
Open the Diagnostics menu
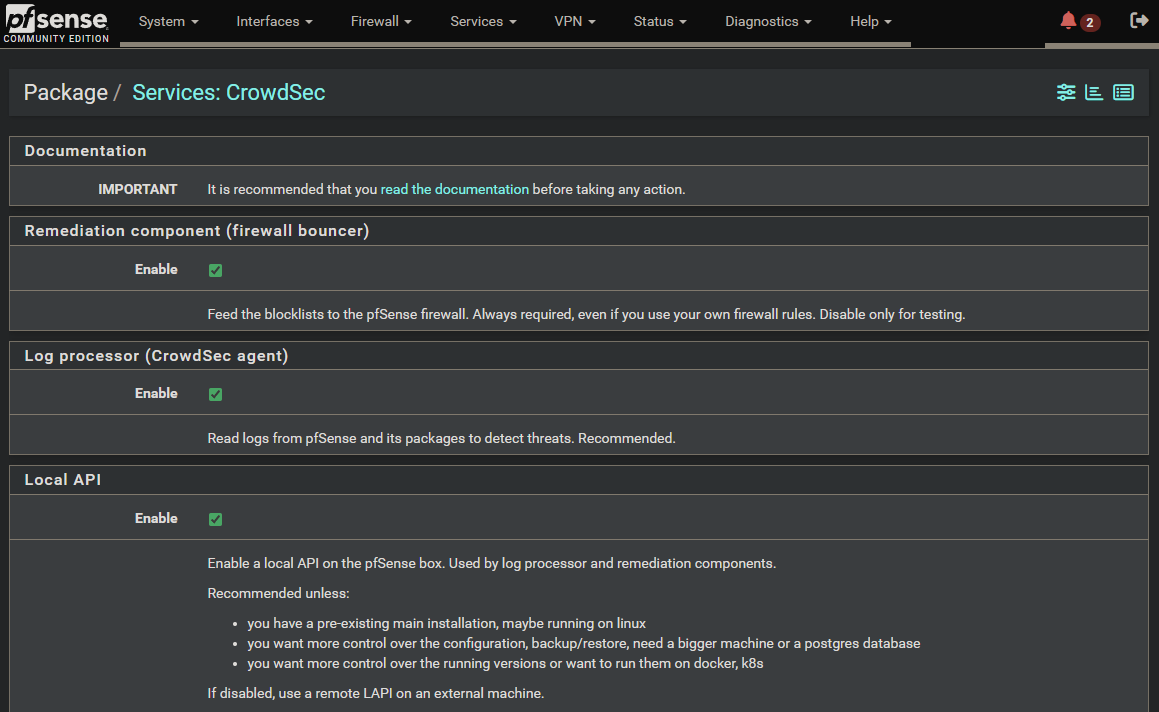pyautogui.click(x=768, y=22)
